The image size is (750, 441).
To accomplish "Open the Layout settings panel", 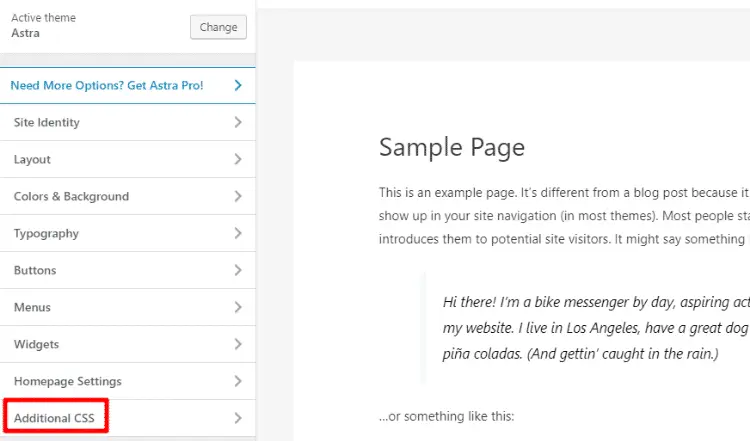I will tap(33, 159).
